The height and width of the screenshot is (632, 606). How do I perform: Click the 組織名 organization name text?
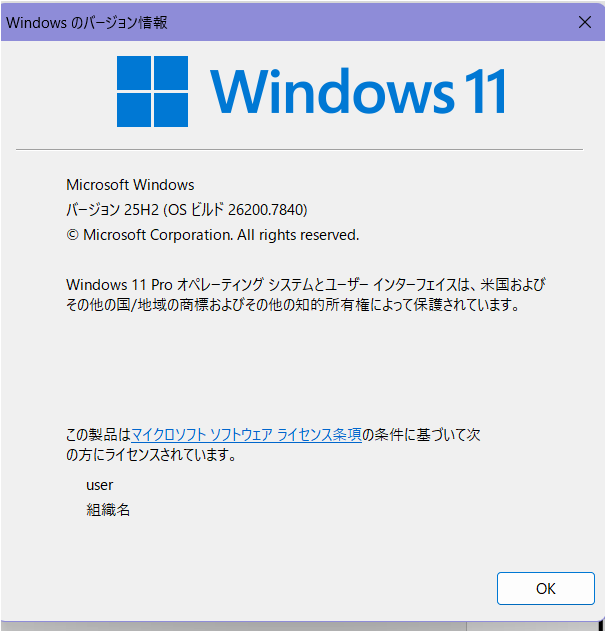(x=108, y=510)
